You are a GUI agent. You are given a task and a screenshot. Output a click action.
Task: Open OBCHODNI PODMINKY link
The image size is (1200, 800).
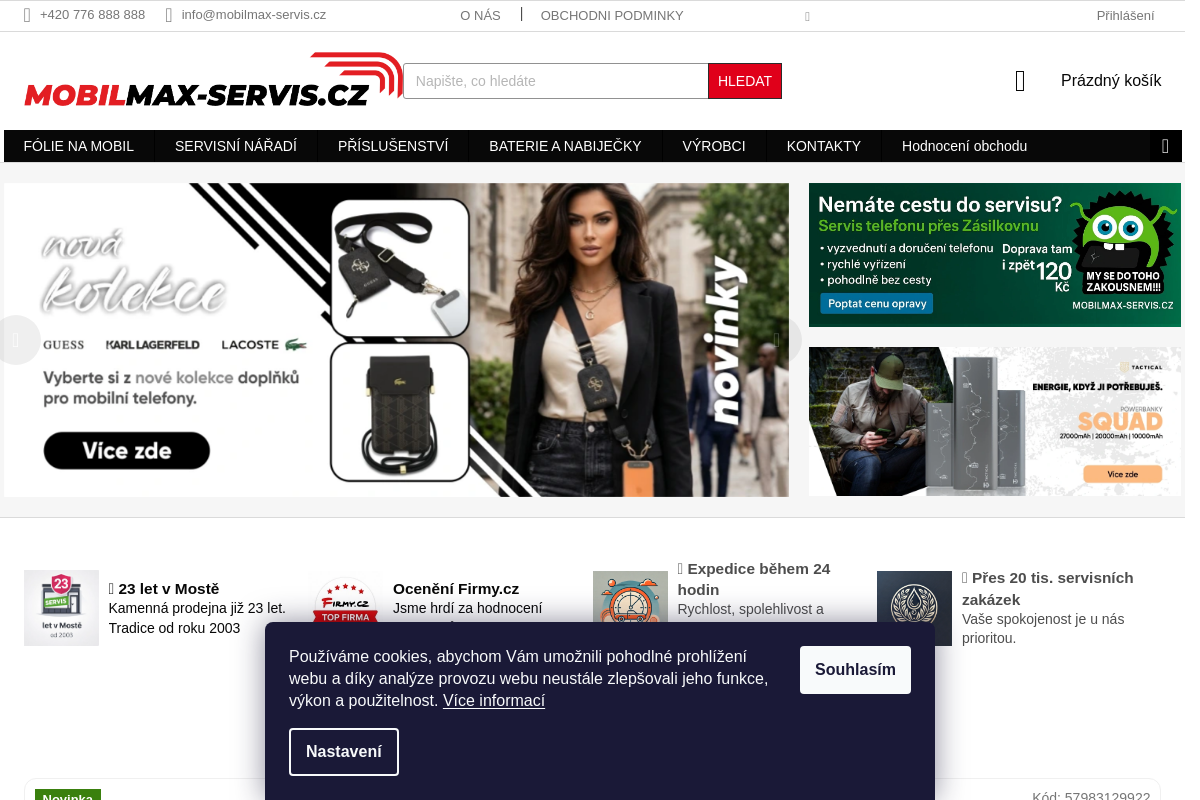pos(612,15)
